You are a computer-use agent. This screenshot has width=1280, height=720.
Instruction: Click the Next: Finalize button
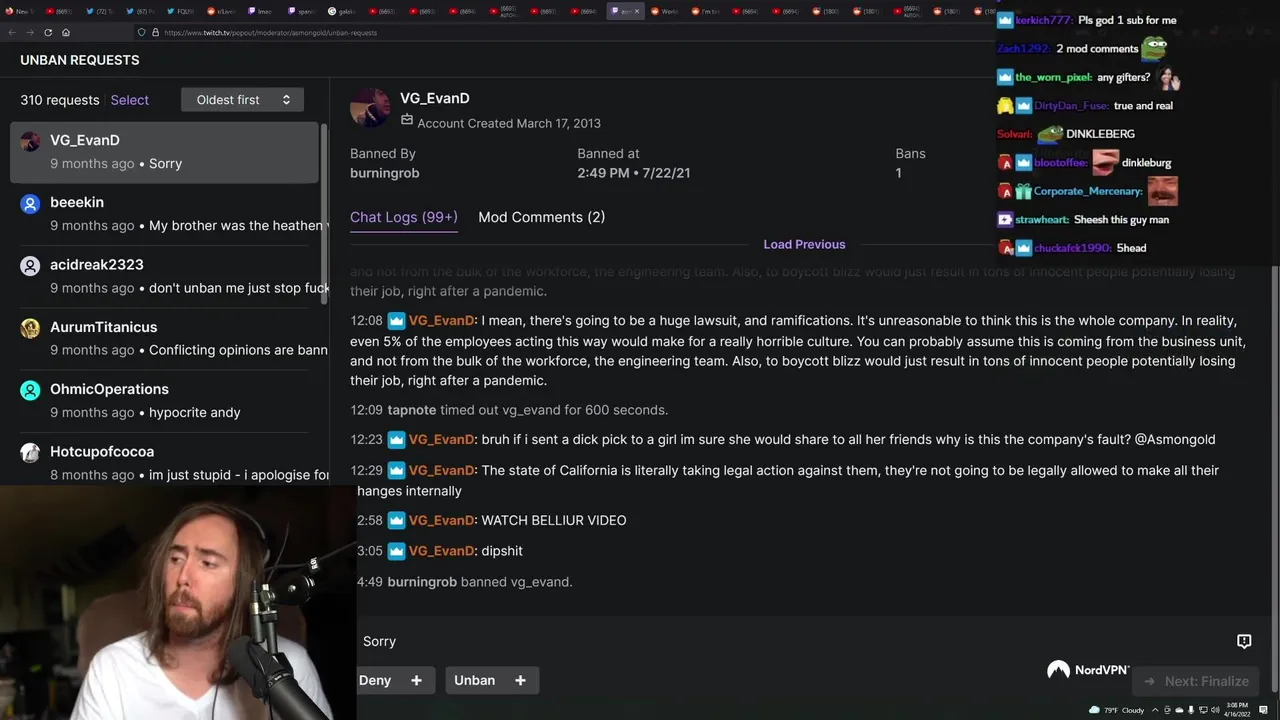point(1195,681)
